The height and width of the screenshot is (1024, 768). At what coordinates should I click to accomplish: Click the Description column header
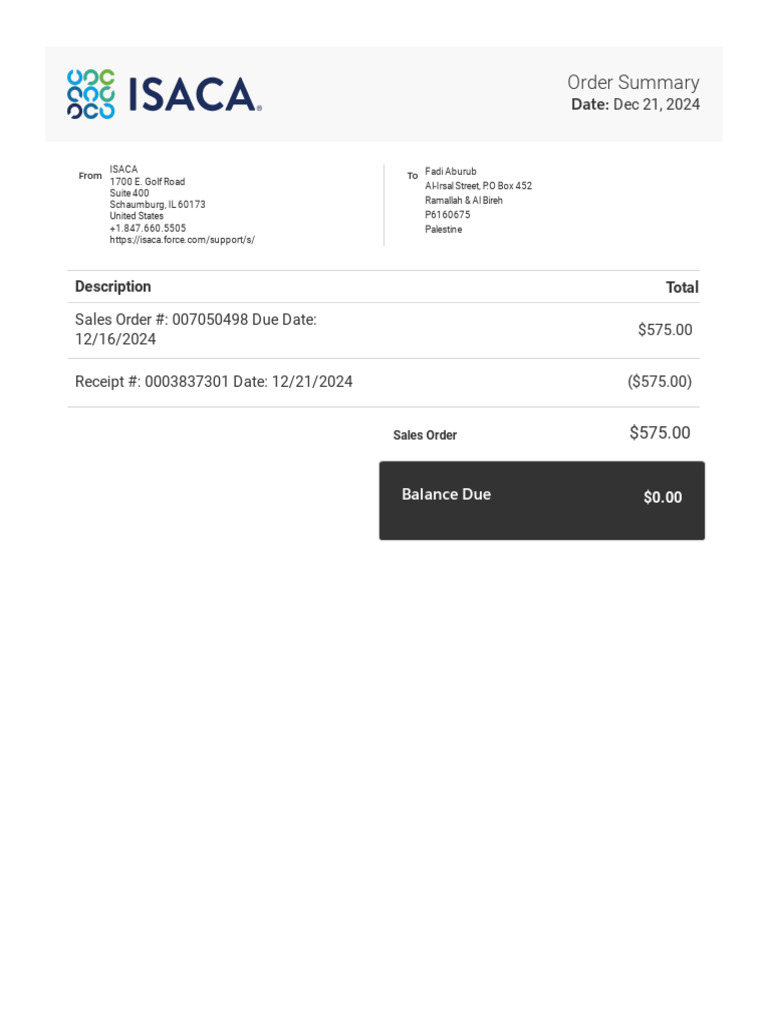(113, 287)
